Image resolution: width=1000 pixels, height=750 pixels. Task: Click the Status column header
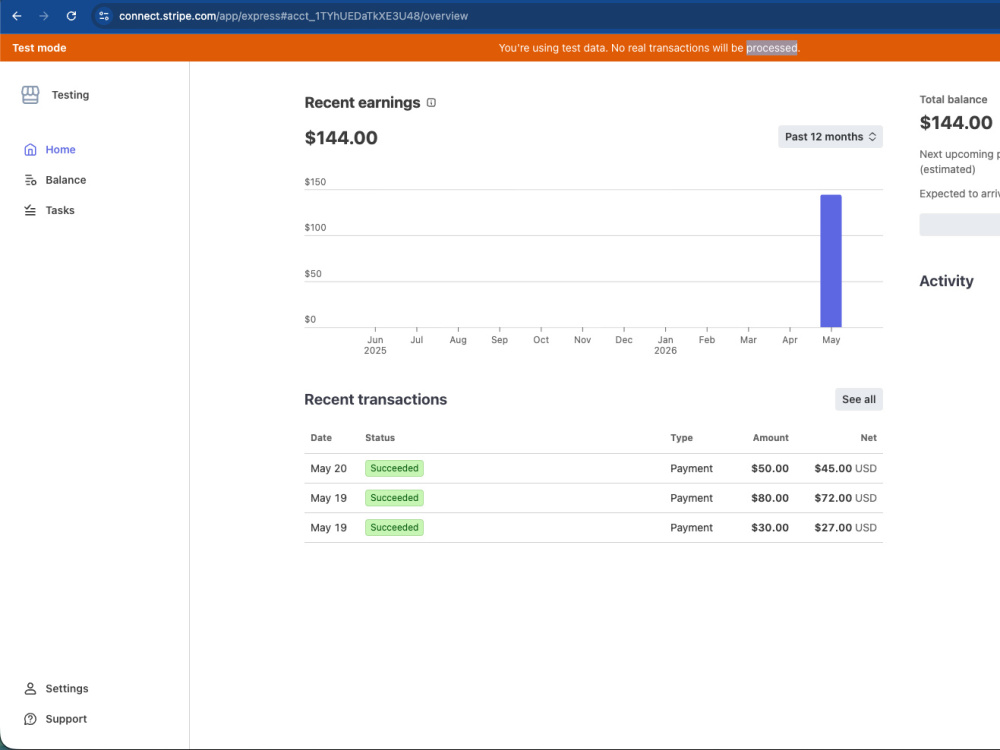[x=379, y=438]
